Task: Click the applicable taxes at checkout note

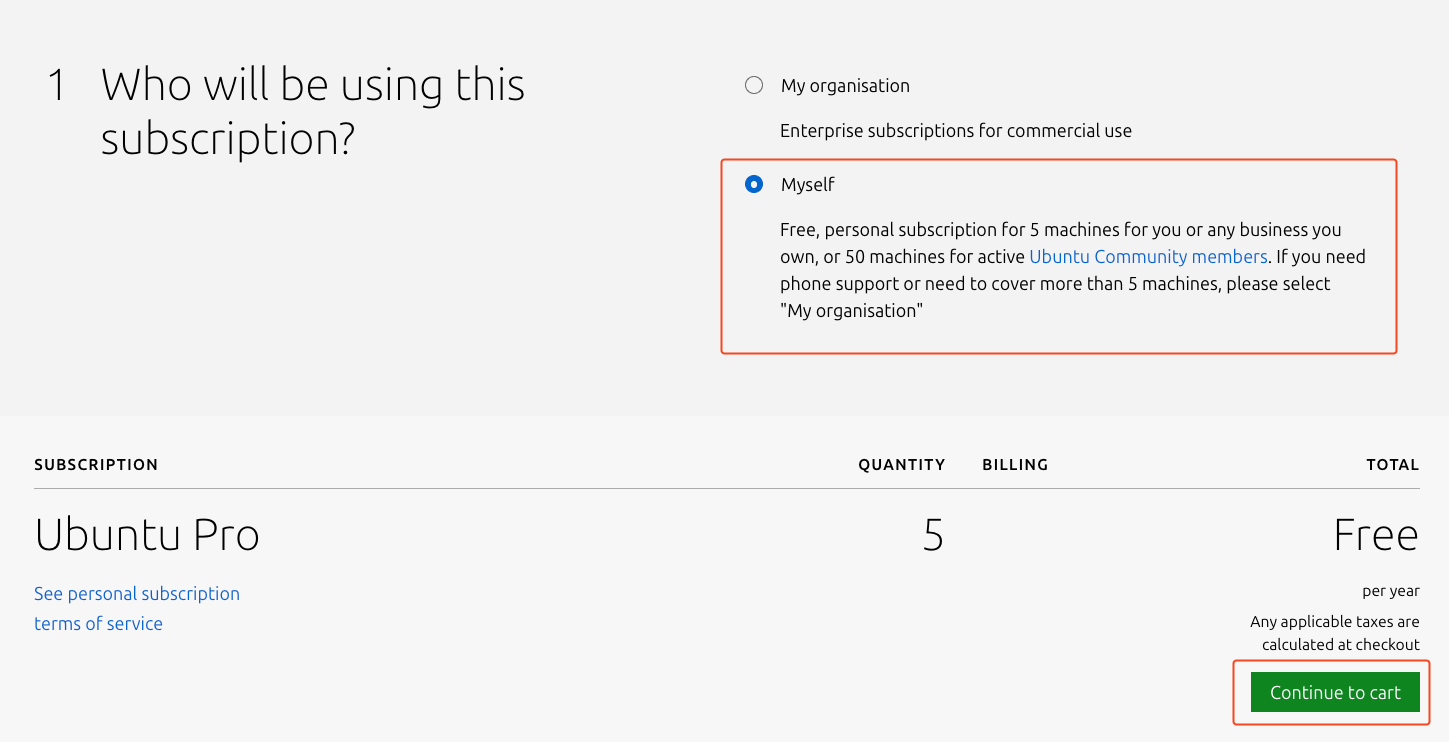Action: 1334,633
